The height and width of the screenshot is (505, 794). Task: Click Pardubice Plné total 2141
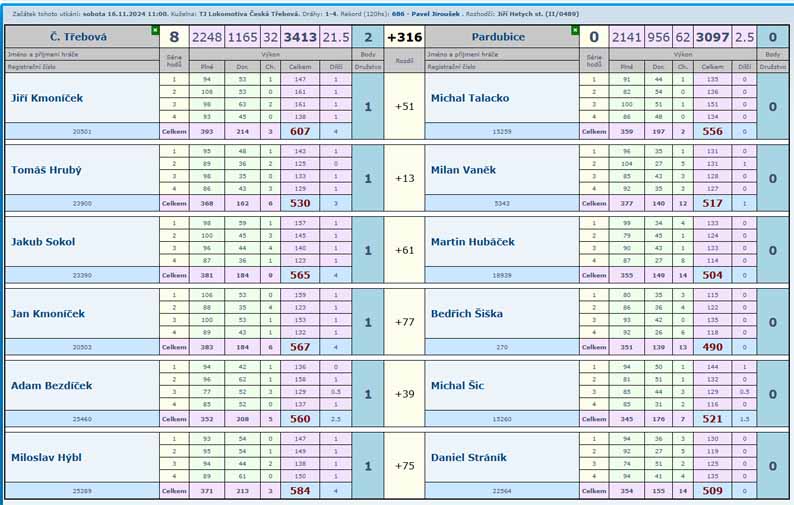tap(626, 37)
